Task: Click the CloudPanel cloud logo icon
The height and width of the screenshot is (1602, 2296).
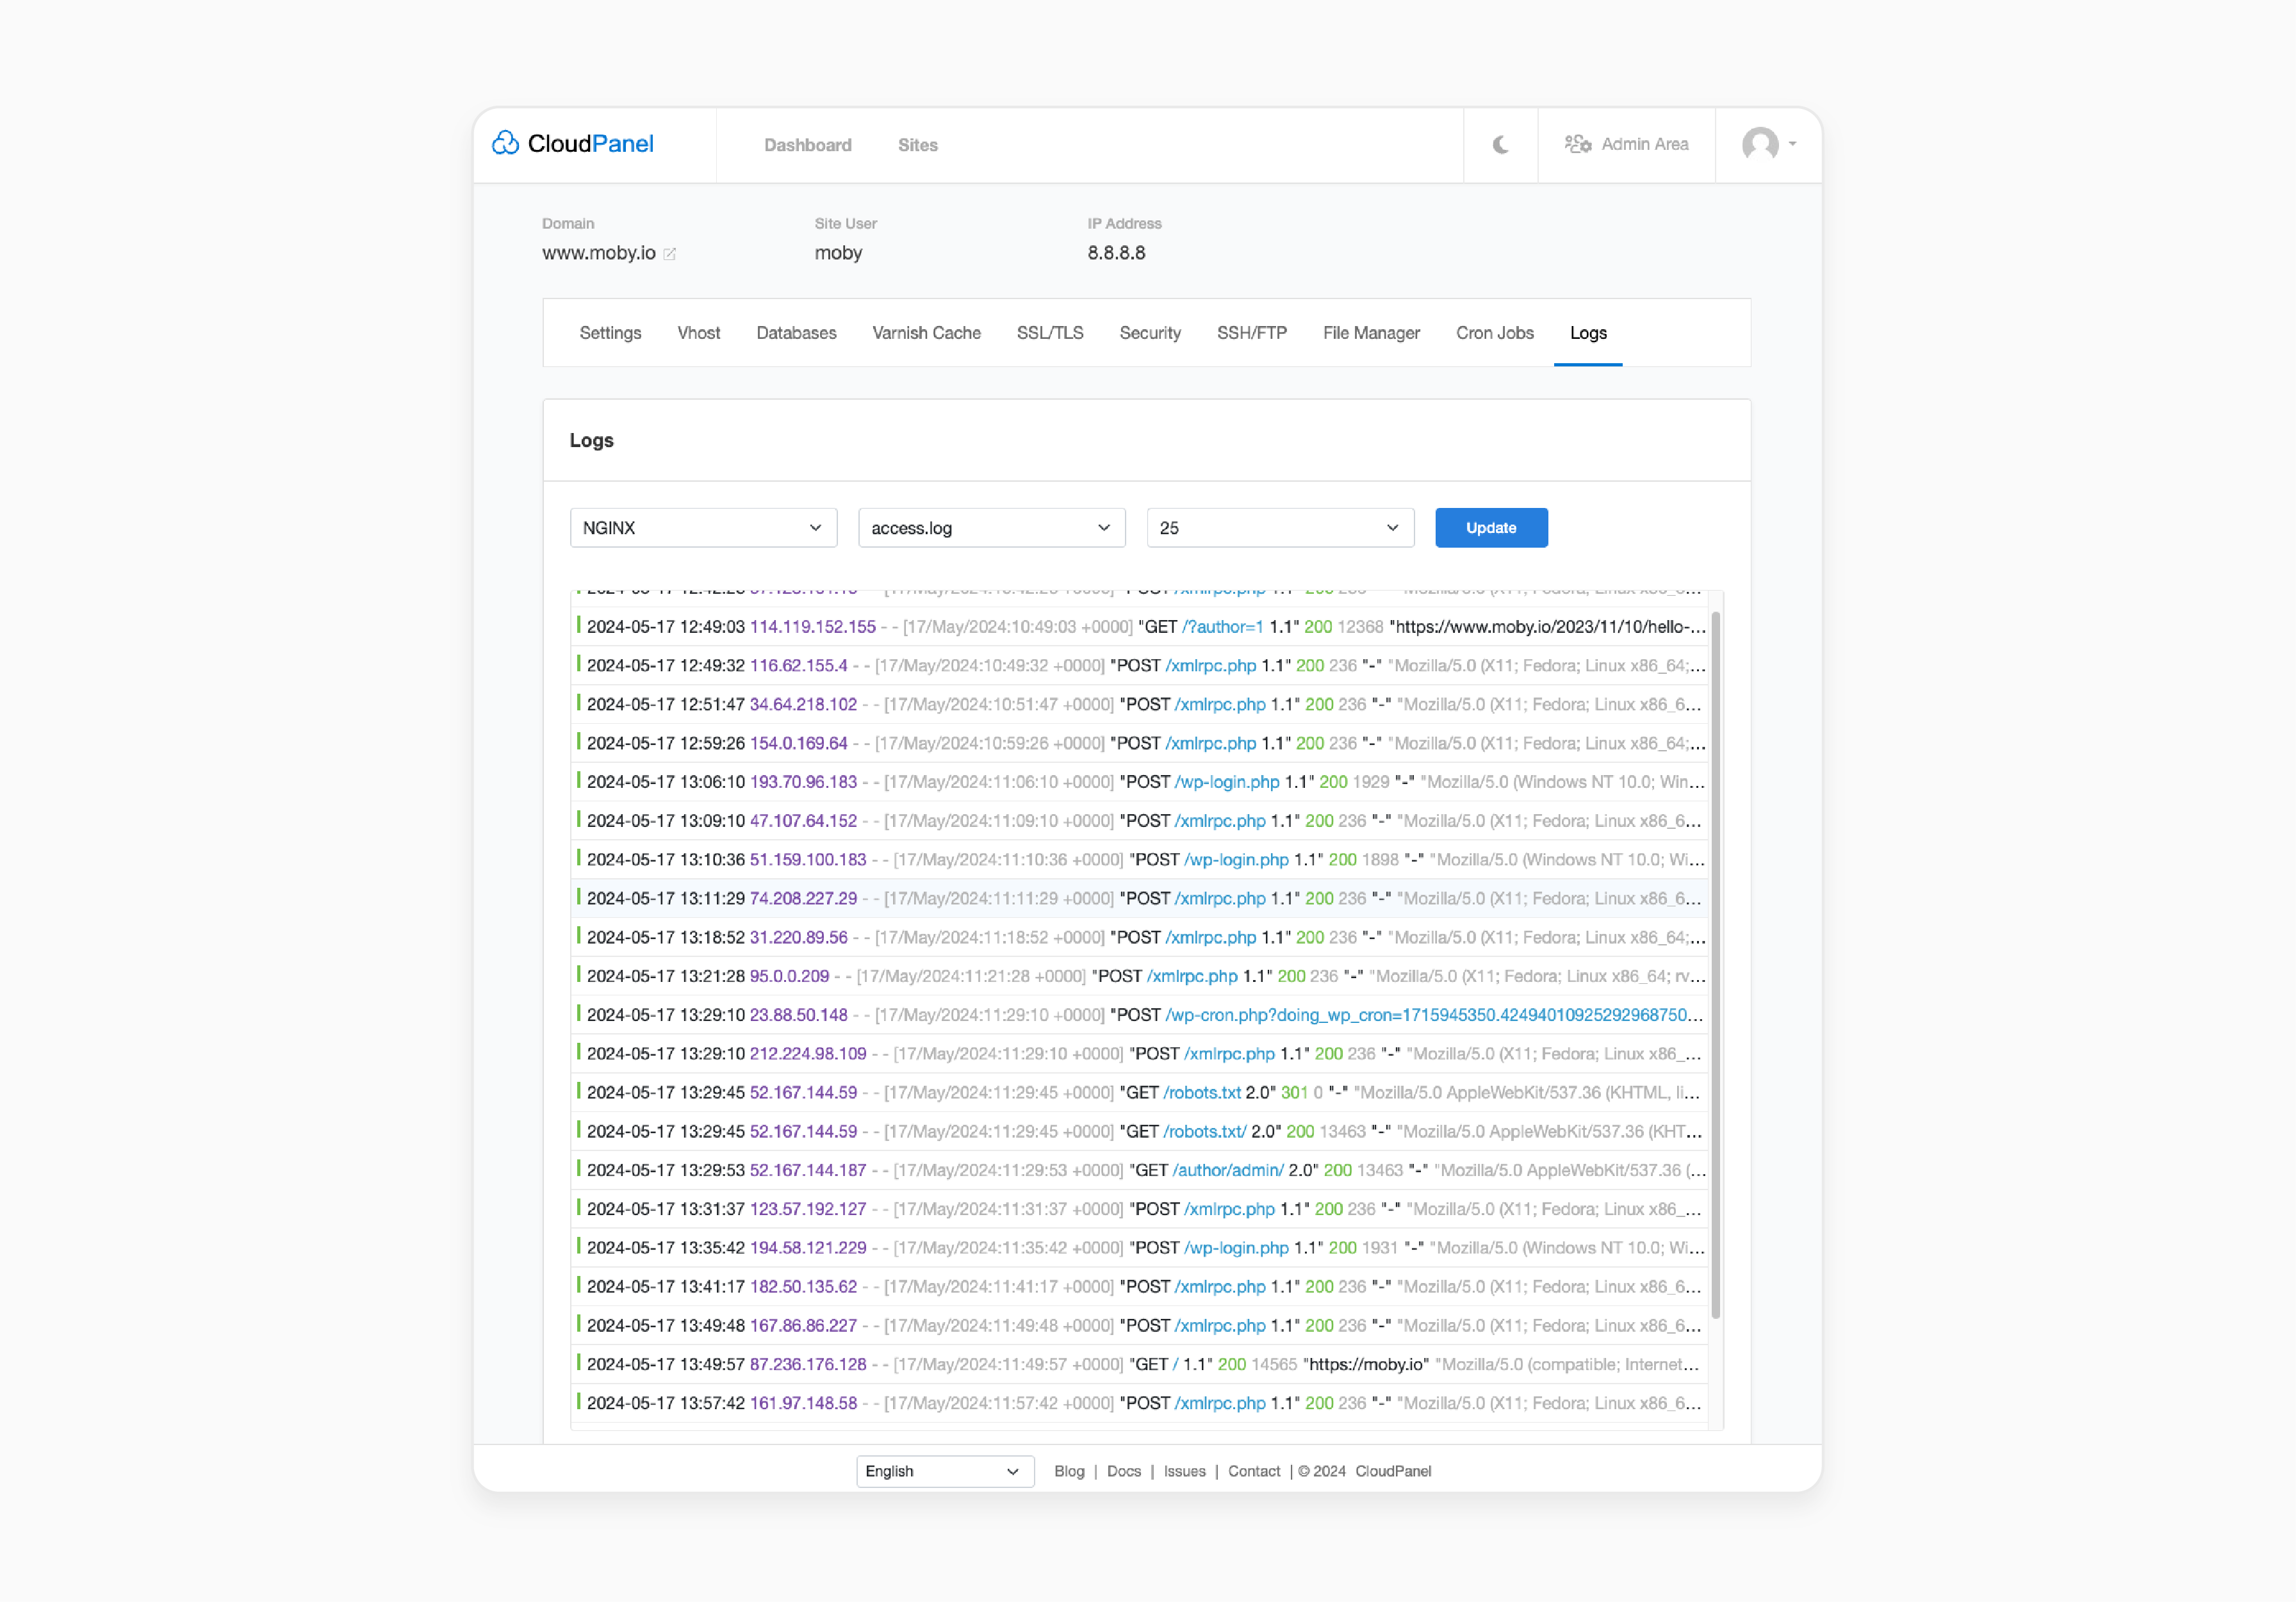Action: point(505,144)
